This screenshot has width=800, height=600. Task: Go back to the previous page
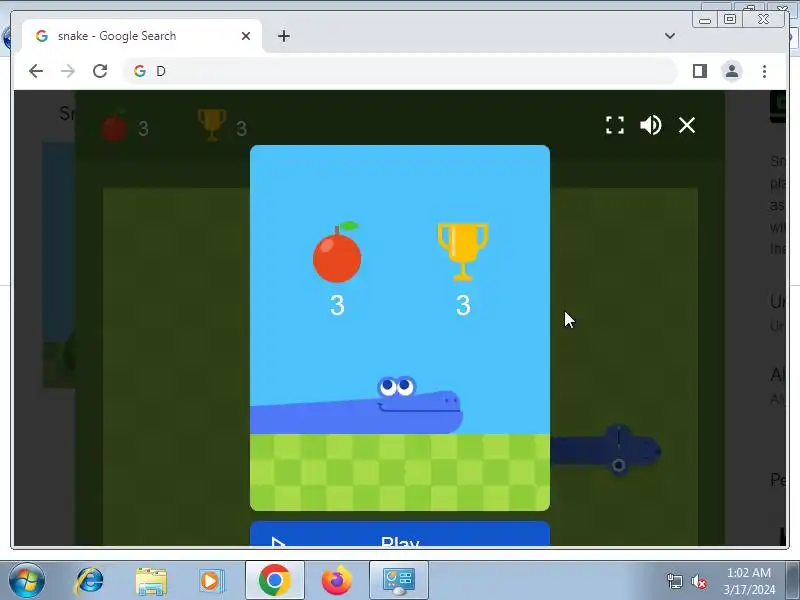click(x=36, y=71)
